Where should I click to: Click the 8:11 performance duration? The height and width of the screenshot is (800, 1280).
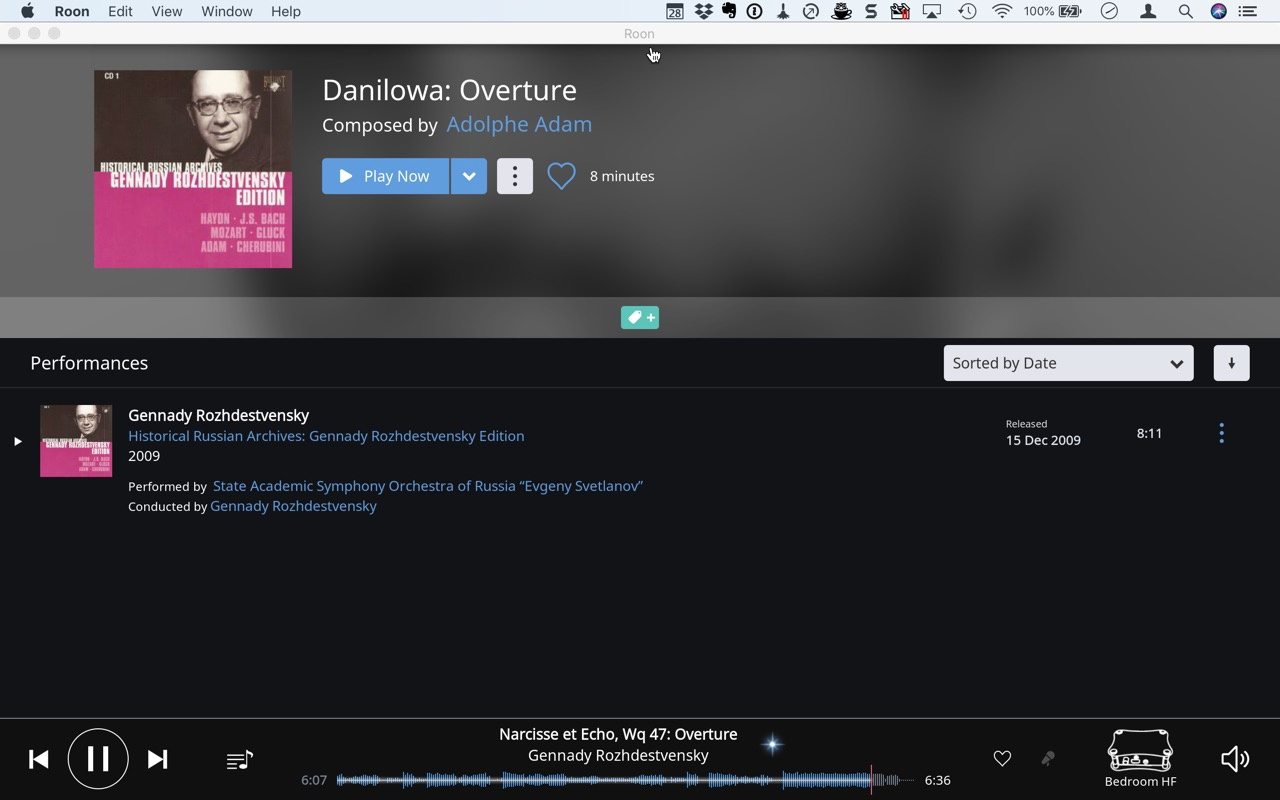1149,433
